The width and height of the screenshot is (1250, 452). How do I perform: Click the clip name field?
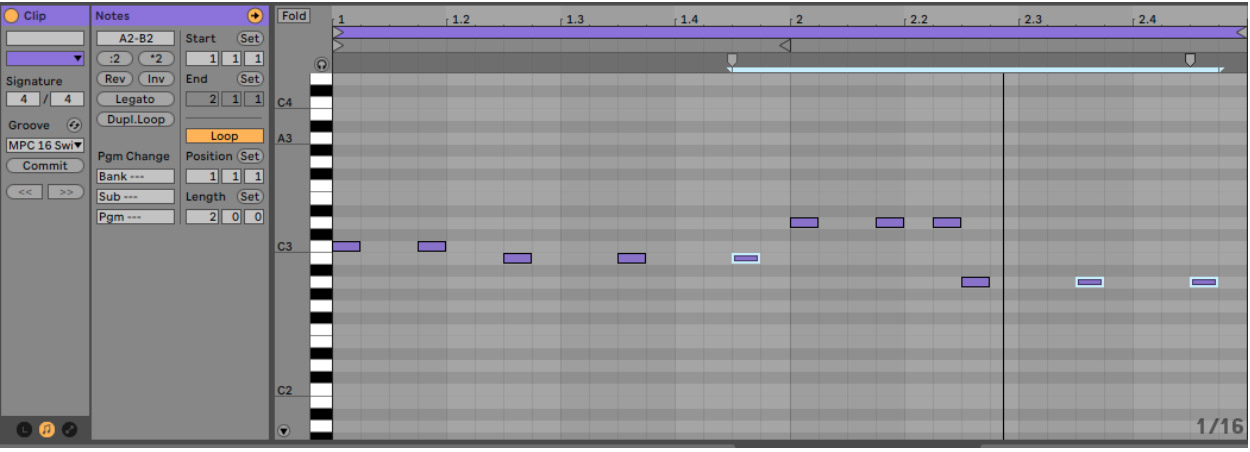pyautogui.click(x=45, y=38)
